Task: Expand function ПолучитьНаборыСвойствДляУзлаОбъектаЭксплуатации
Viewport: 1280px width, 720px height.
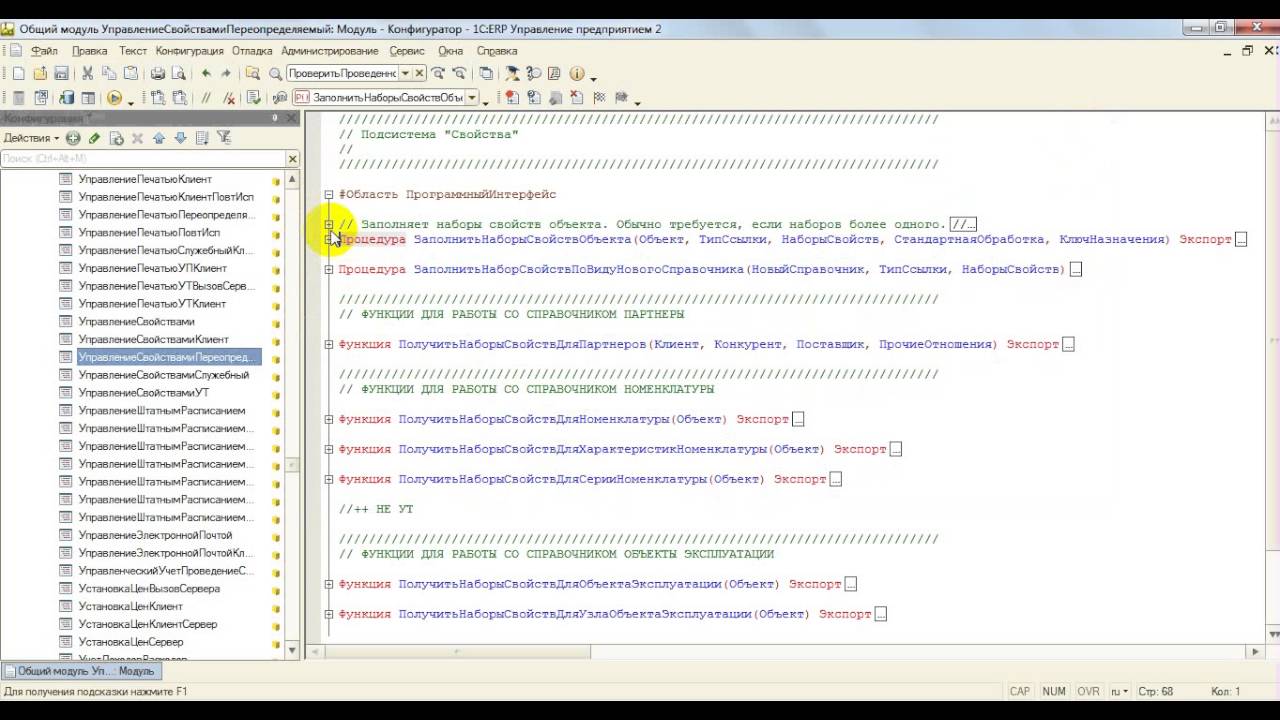Action: 328,614
